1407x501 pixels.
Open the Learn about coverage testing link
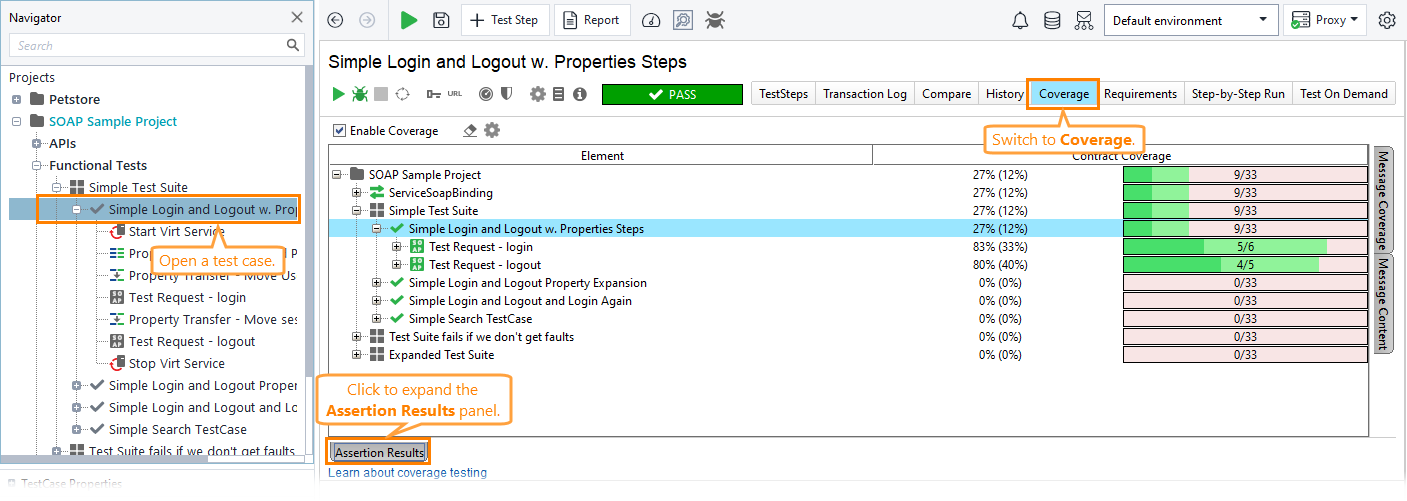coord(408,473)
